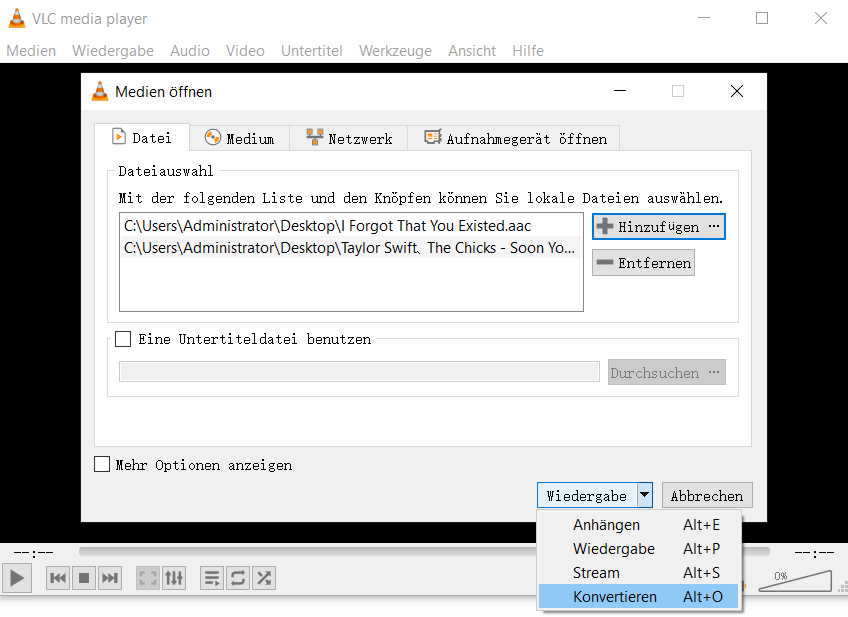Open the Video menu
Screen dimensions: 848x617
tap(245, 51)
